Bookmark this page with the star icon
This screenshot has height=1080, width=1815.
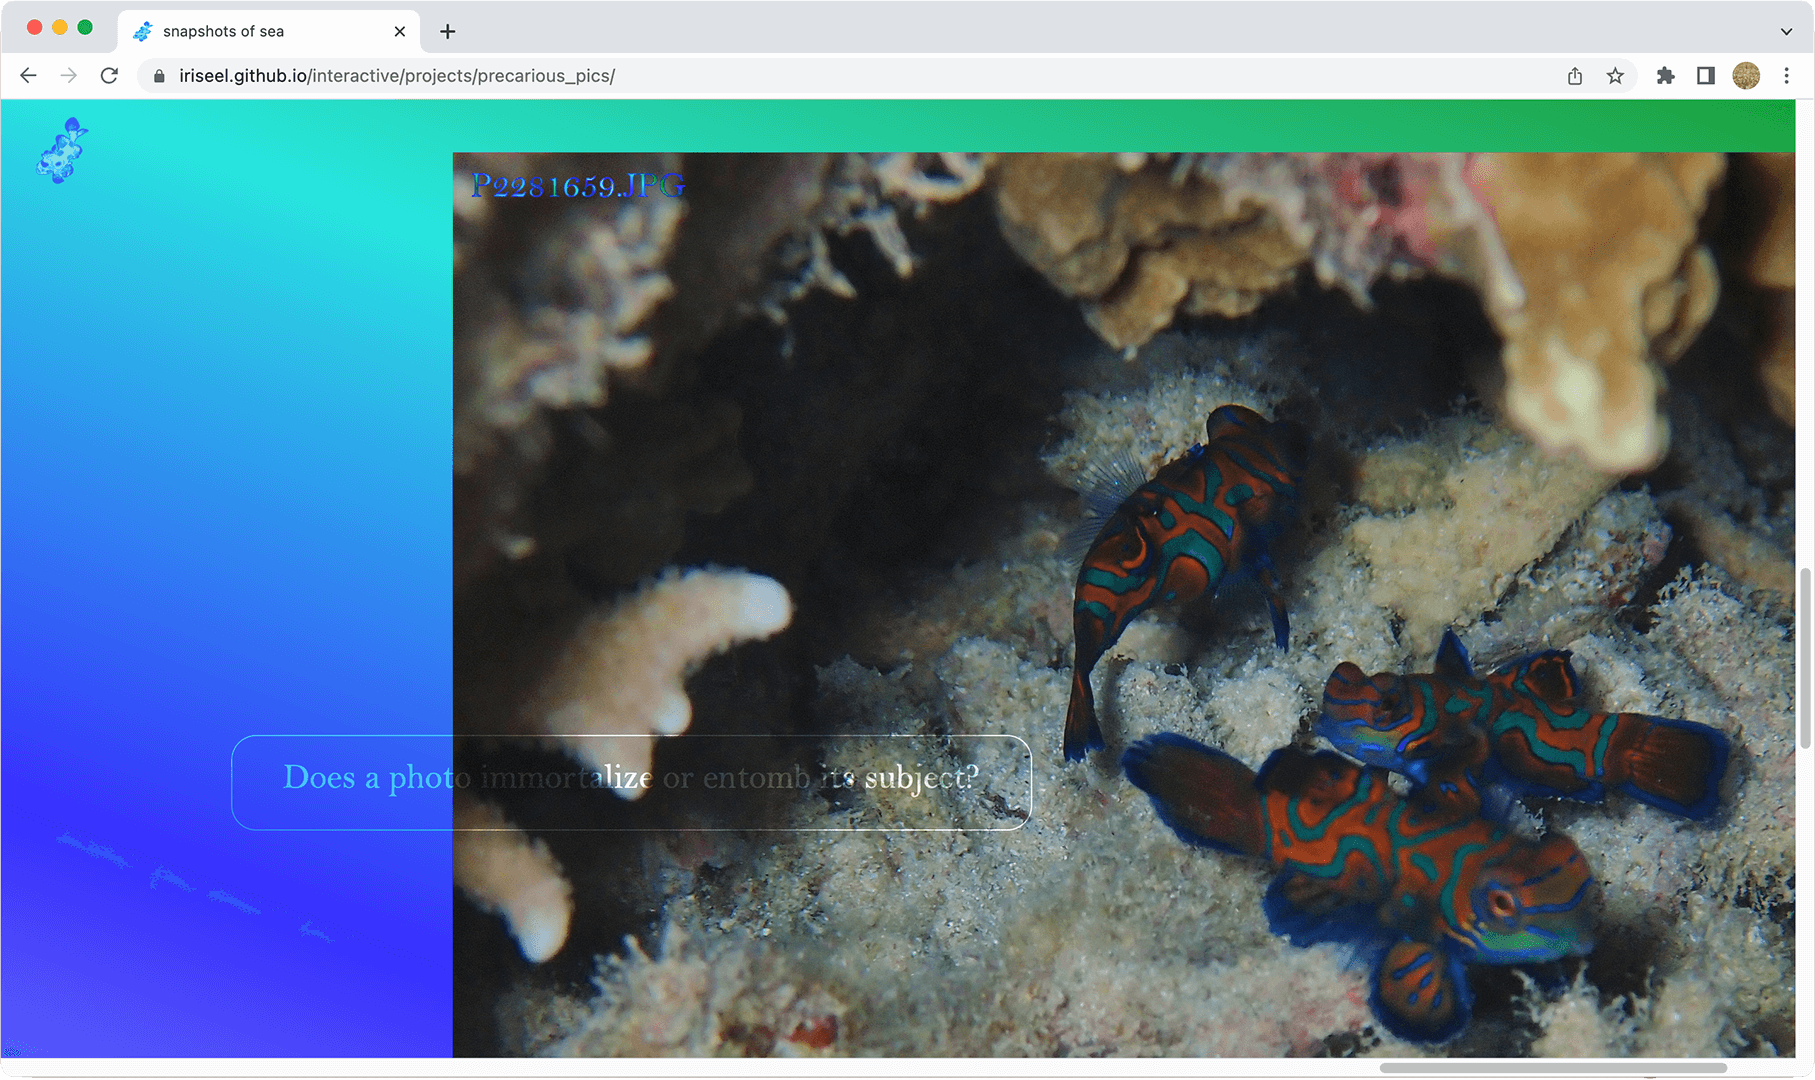(1615, 76)
